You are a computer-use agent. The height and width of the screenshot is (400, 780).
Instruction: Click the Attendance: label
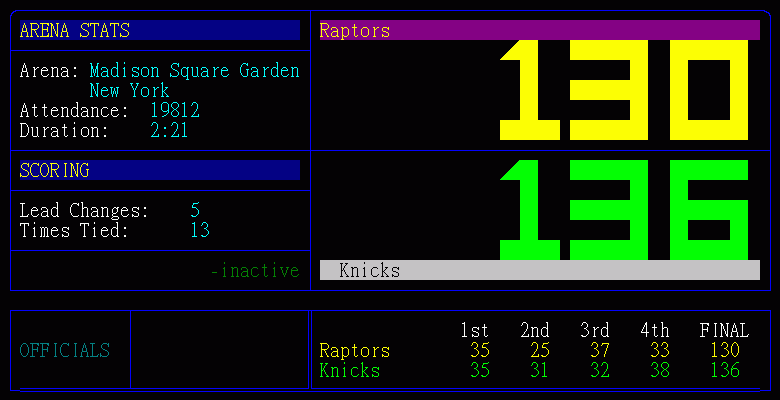click(x=74, y=110)
